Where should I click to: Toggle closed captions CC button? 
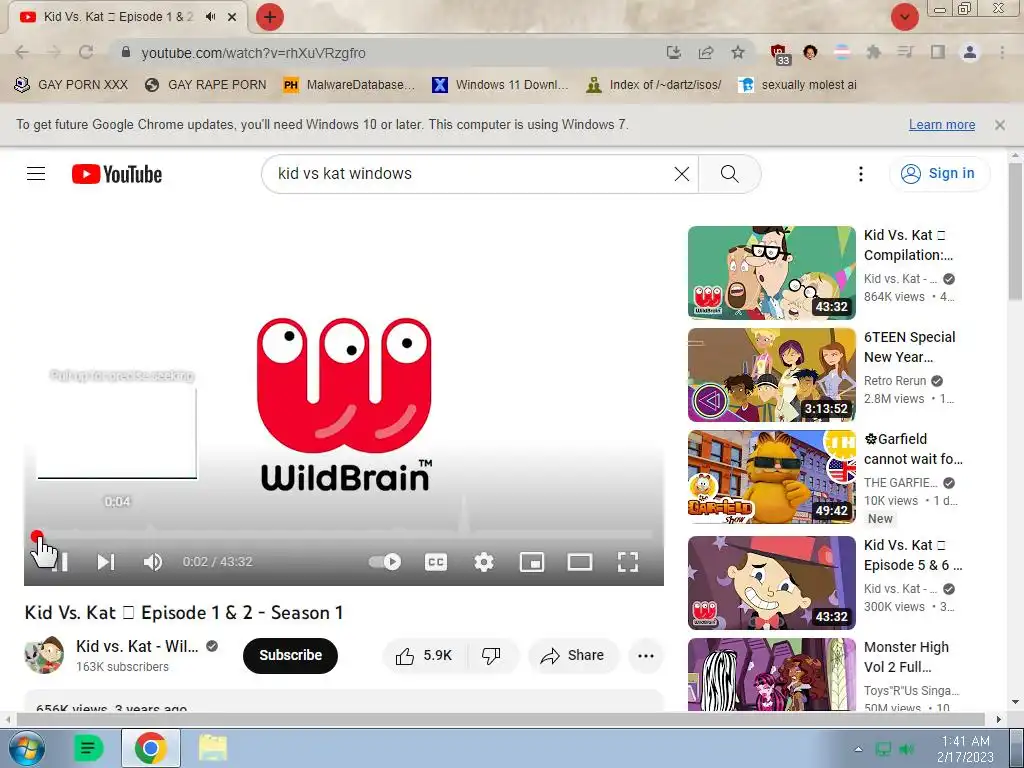tap(436, 562)
